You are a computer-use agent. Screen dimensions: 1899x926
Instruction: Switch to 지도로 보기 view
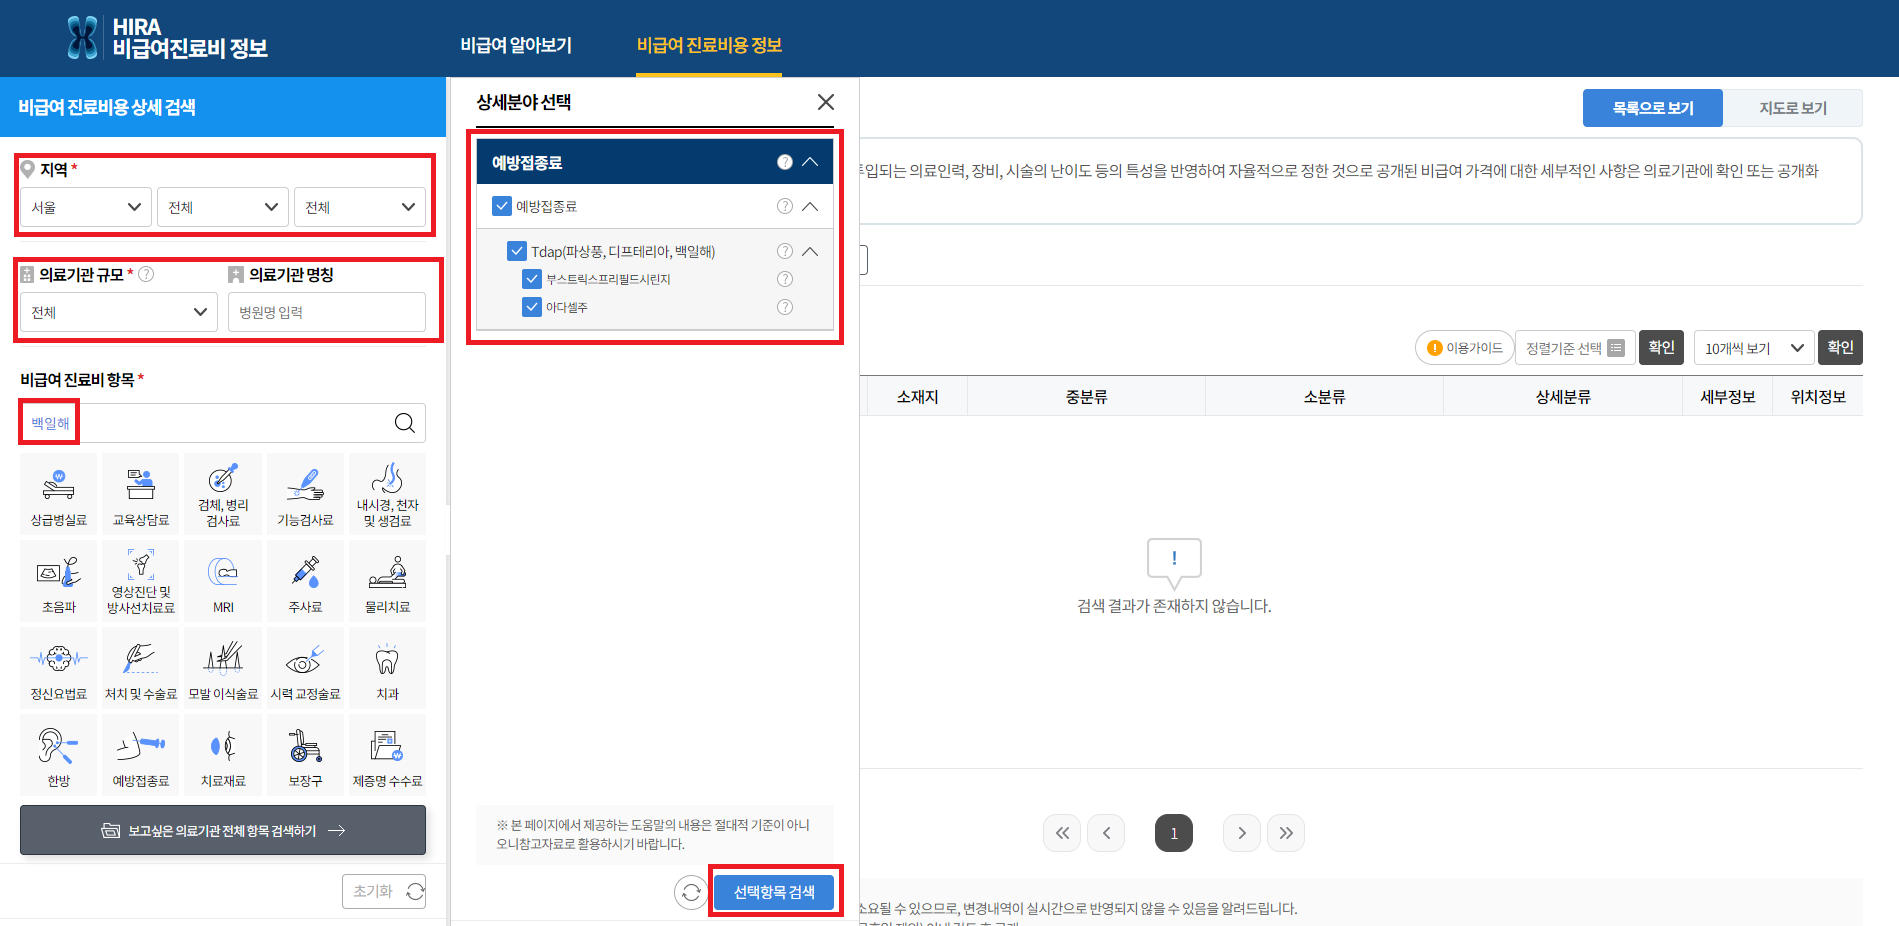pyautogui.click(x=1793, y=107)
